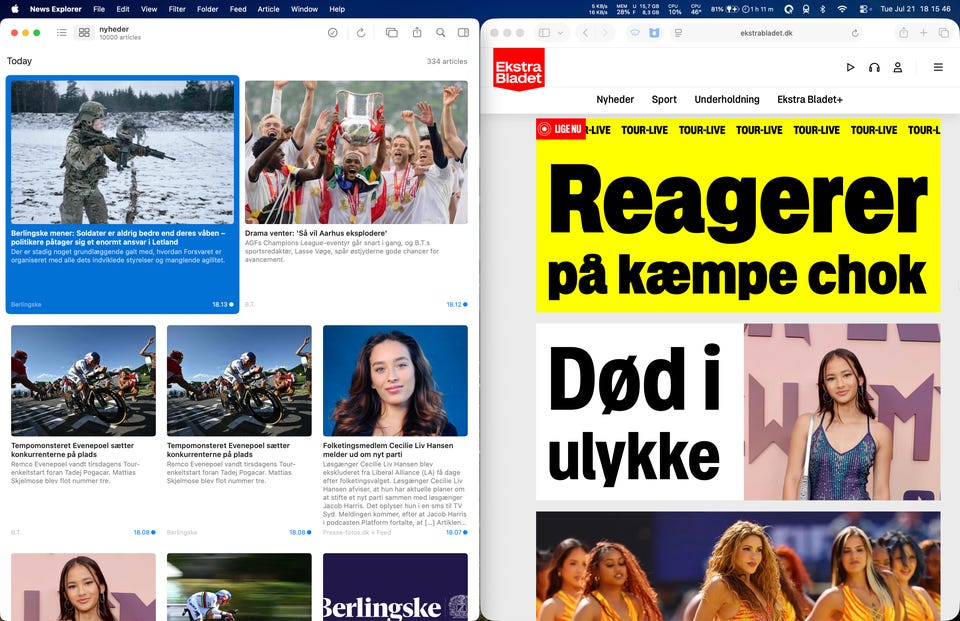Reload the ekstrabladet.dk page
The width and height of the screenshot is (960, 621).
[x=855, y=33]
